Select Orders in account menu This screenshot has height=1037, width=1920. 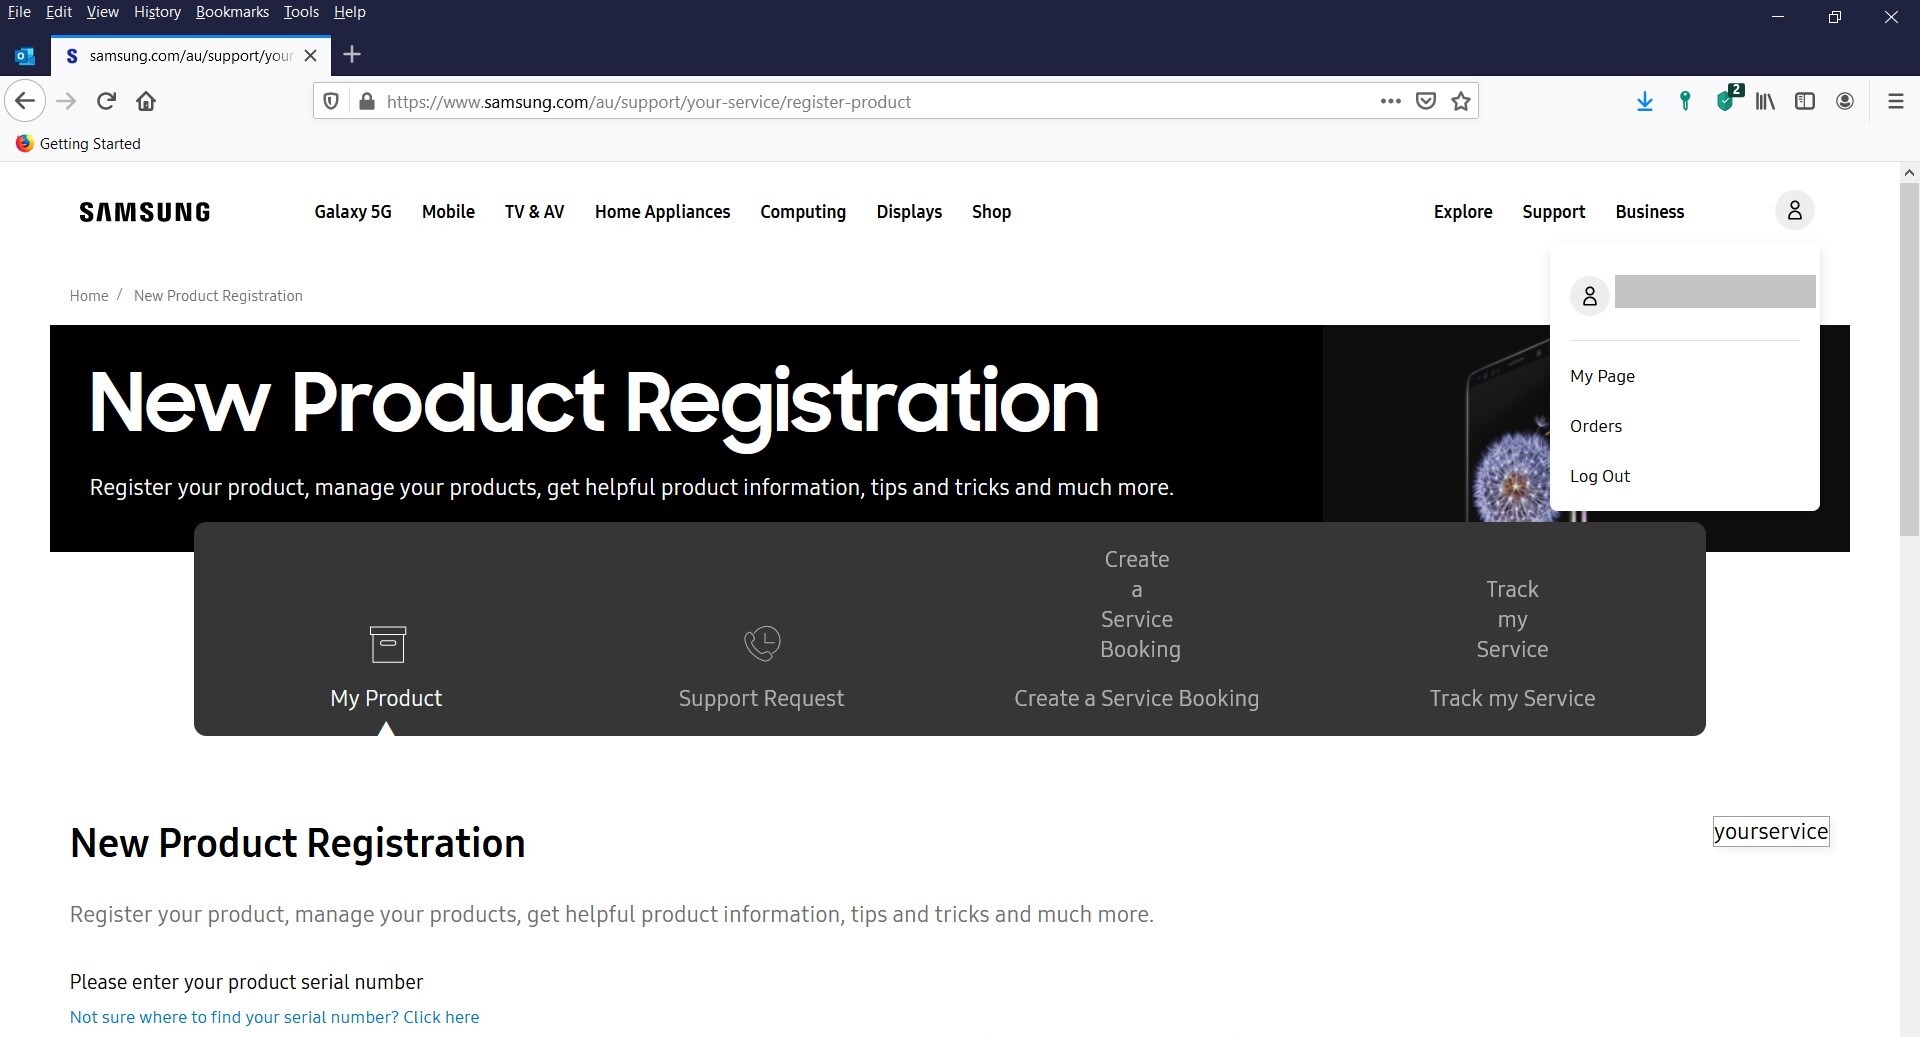pyautogui.click(x=1596, y=426)
